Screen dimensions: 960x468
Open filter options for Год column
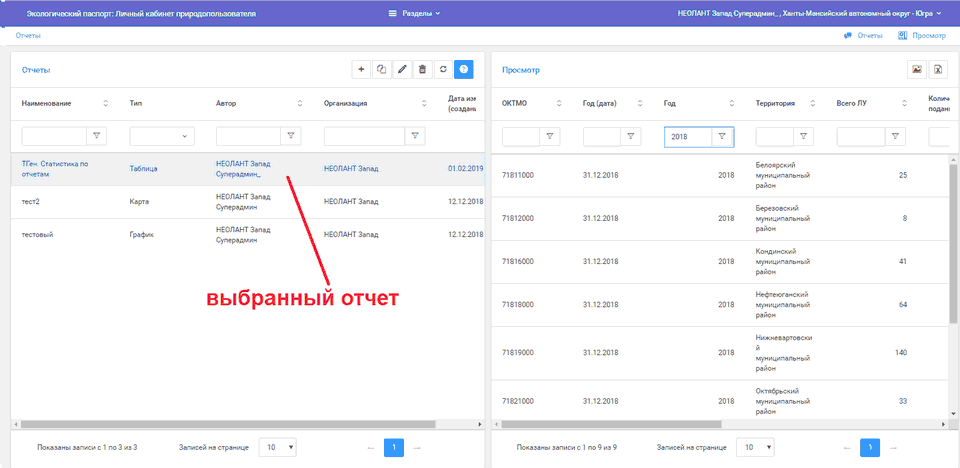[x=722, y=137]
